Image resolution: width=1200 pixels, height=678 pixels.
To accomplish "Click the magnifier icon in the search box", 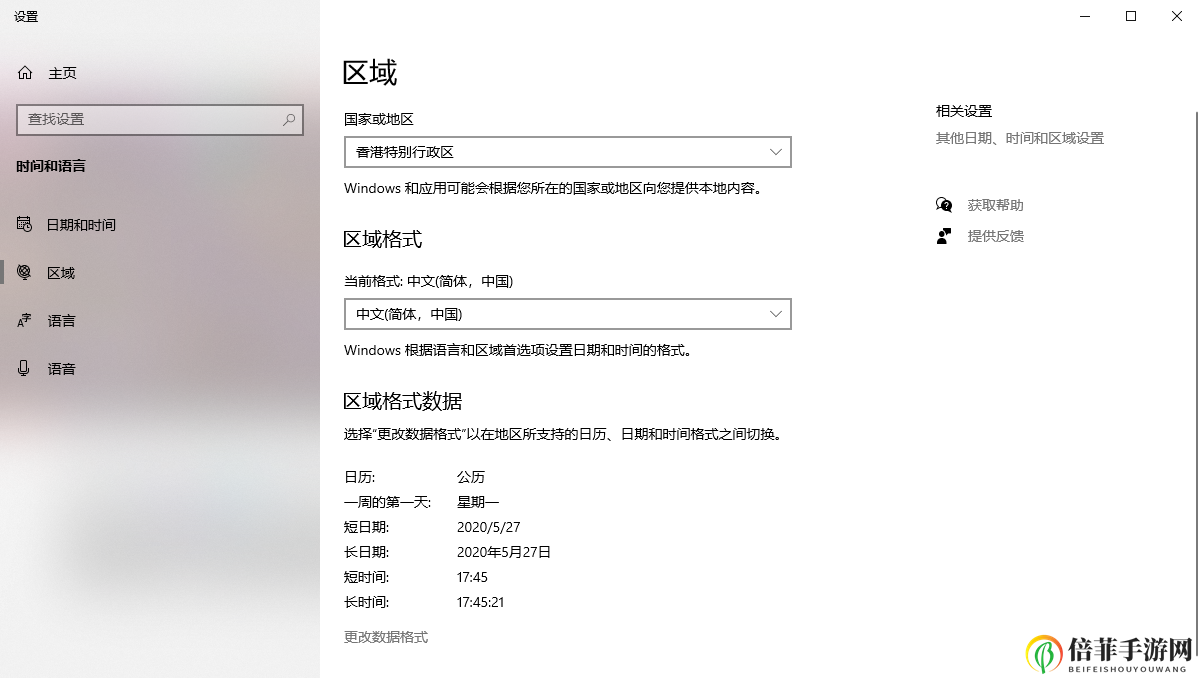I will (290, 119).
